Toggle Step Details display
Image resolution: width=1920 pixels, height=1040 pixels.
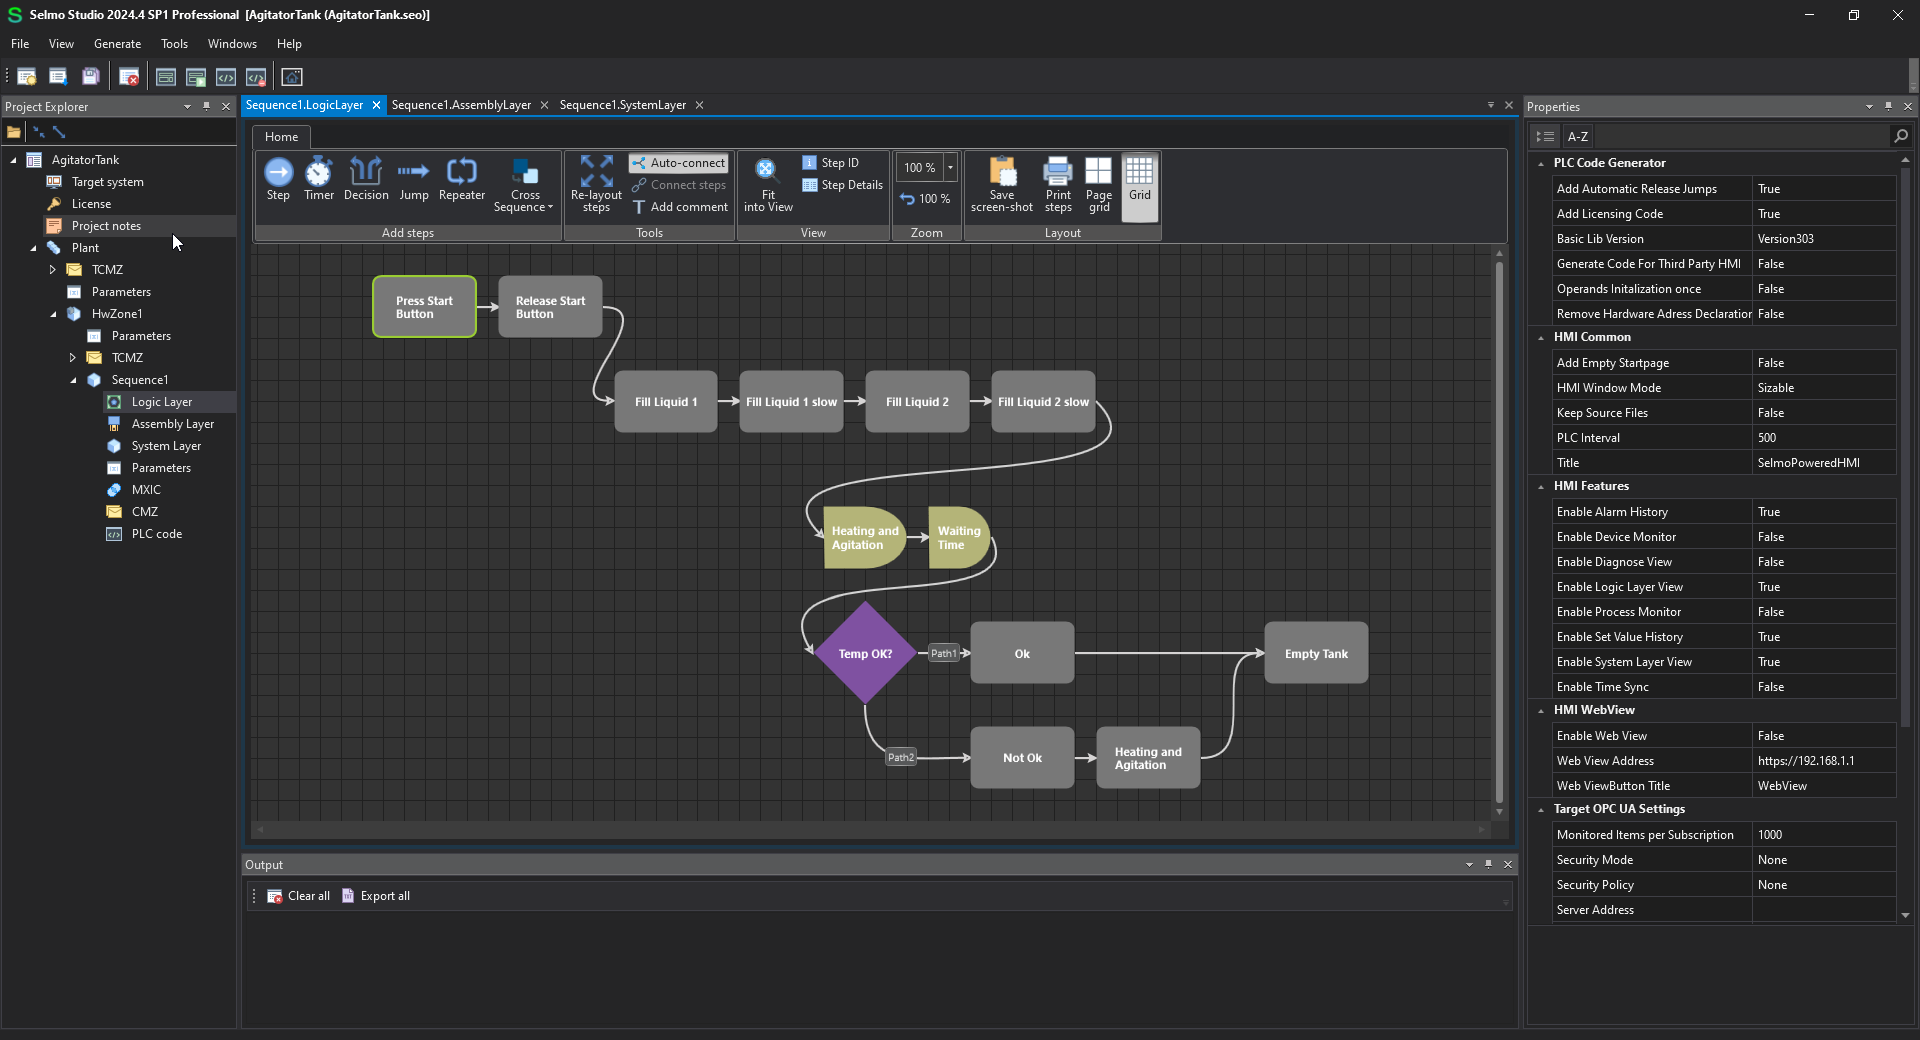(843, 185)
